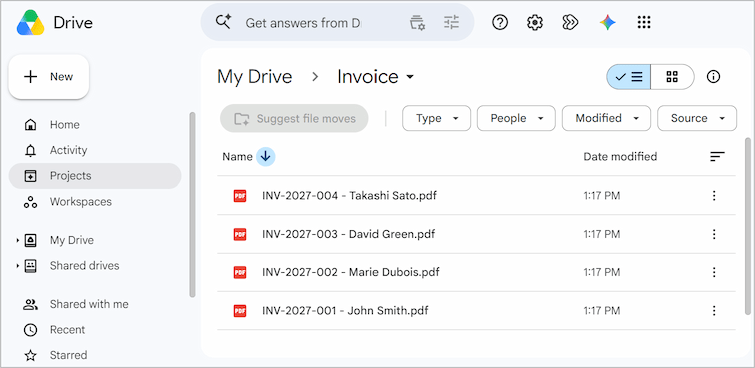
Task: Open the search filter folder icon
Action: coord(417,23)
